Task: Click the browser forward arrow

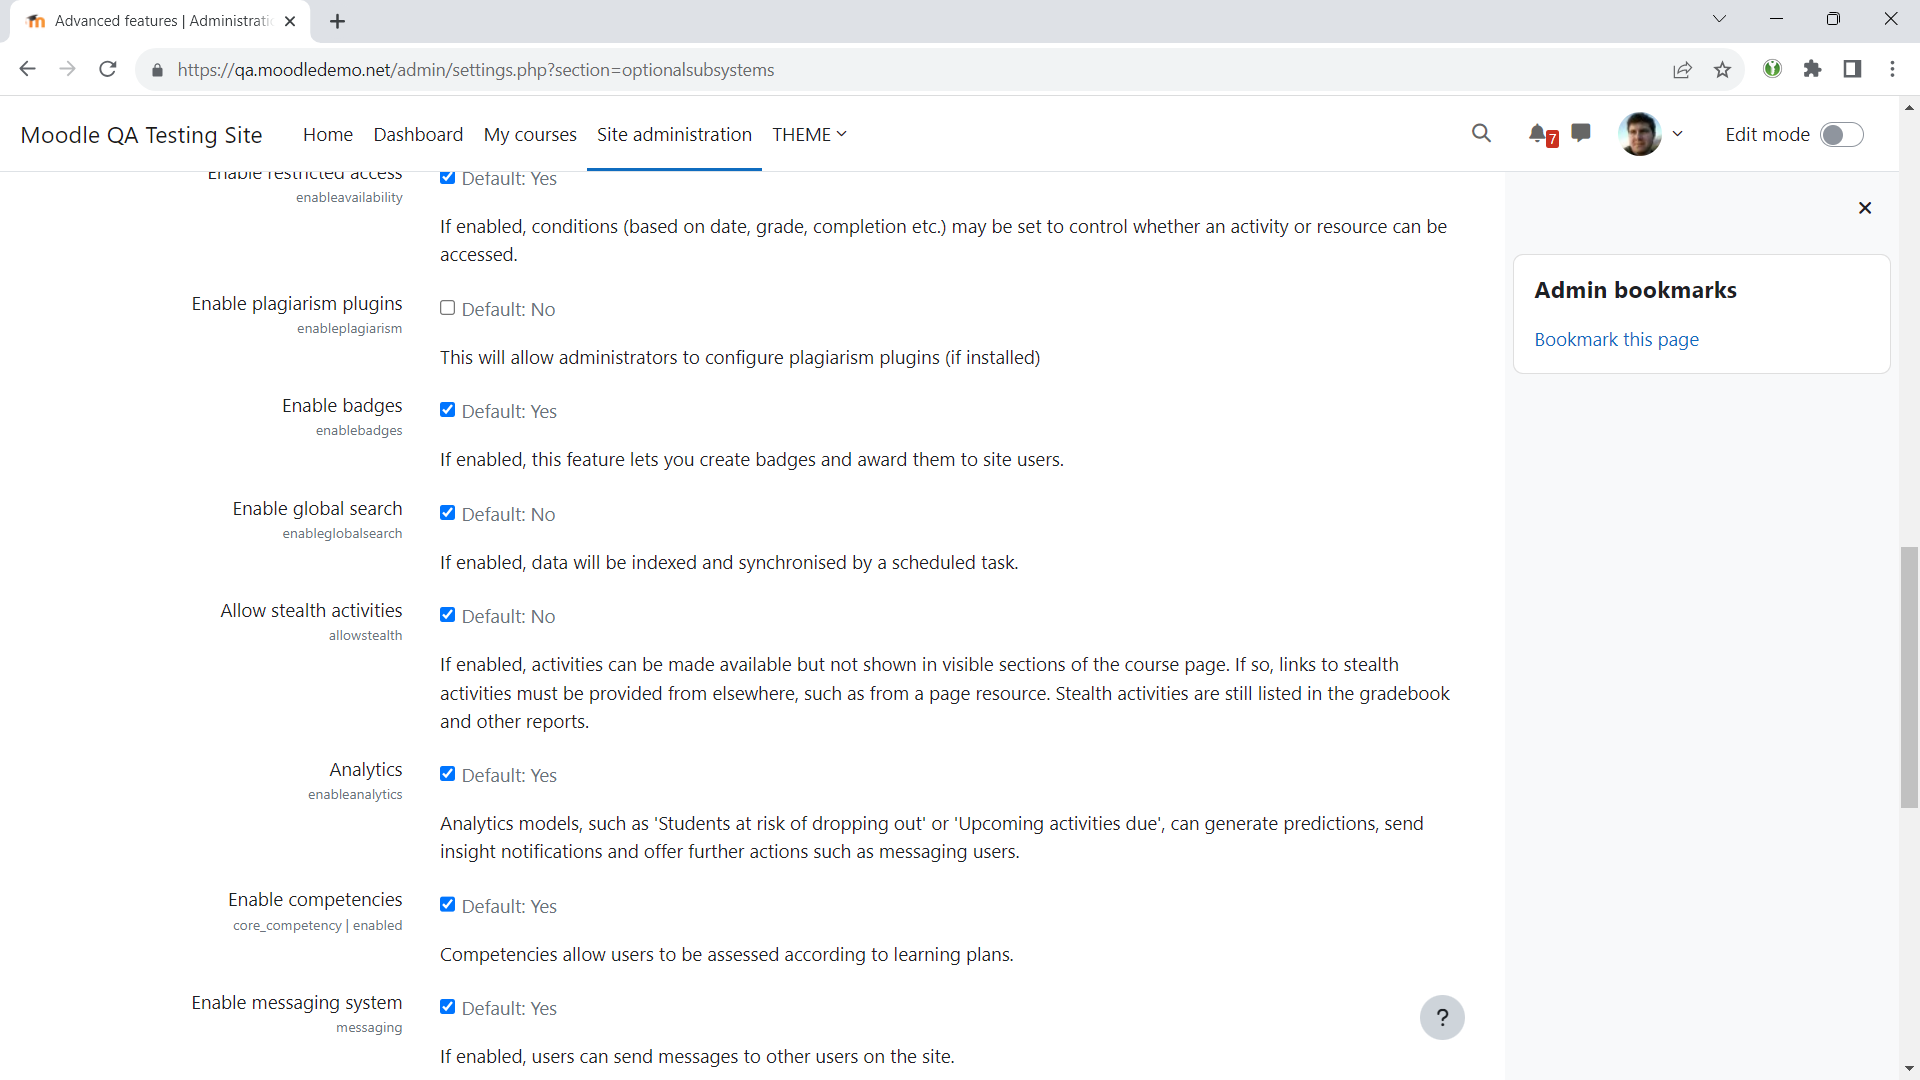Action: (x=68, y=69)
